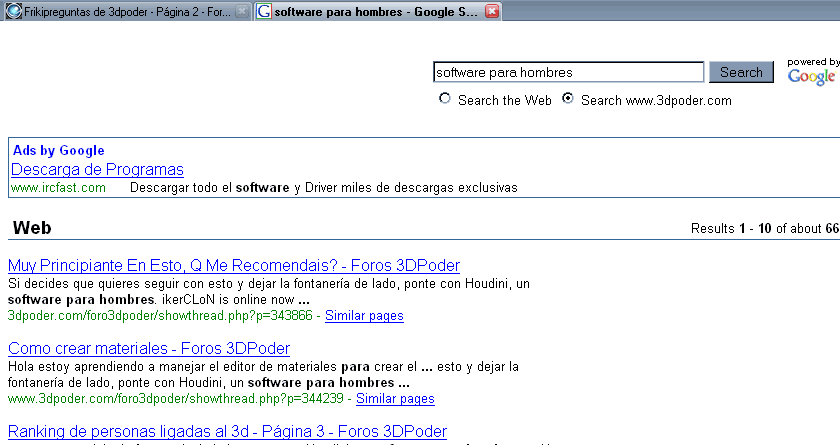Click the Search button
The height and width of the screenshot is (445, 840).
[x=741, y=72]
